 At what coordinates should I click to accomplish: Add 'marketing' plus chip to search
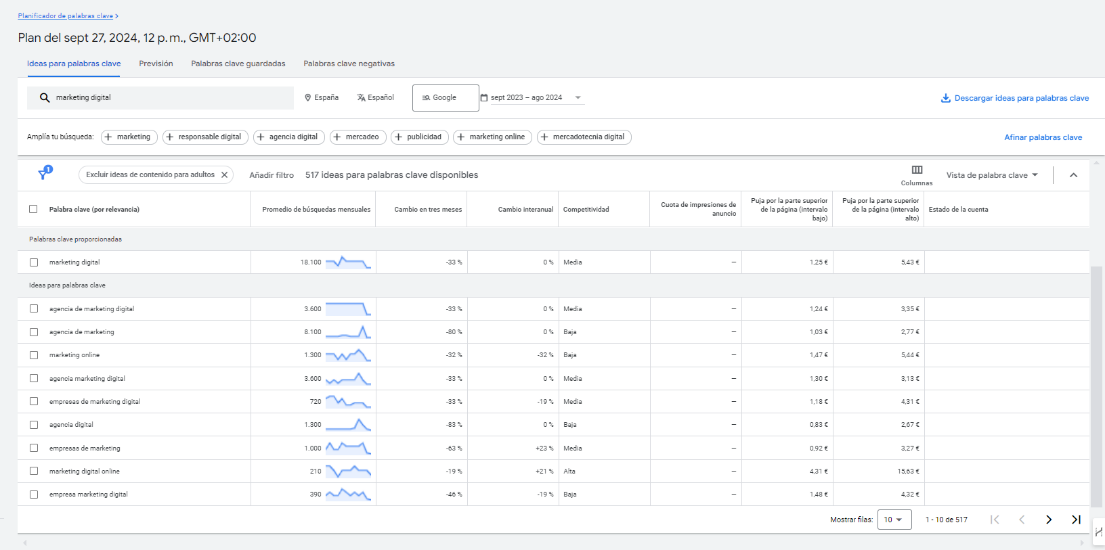(129, 137)
